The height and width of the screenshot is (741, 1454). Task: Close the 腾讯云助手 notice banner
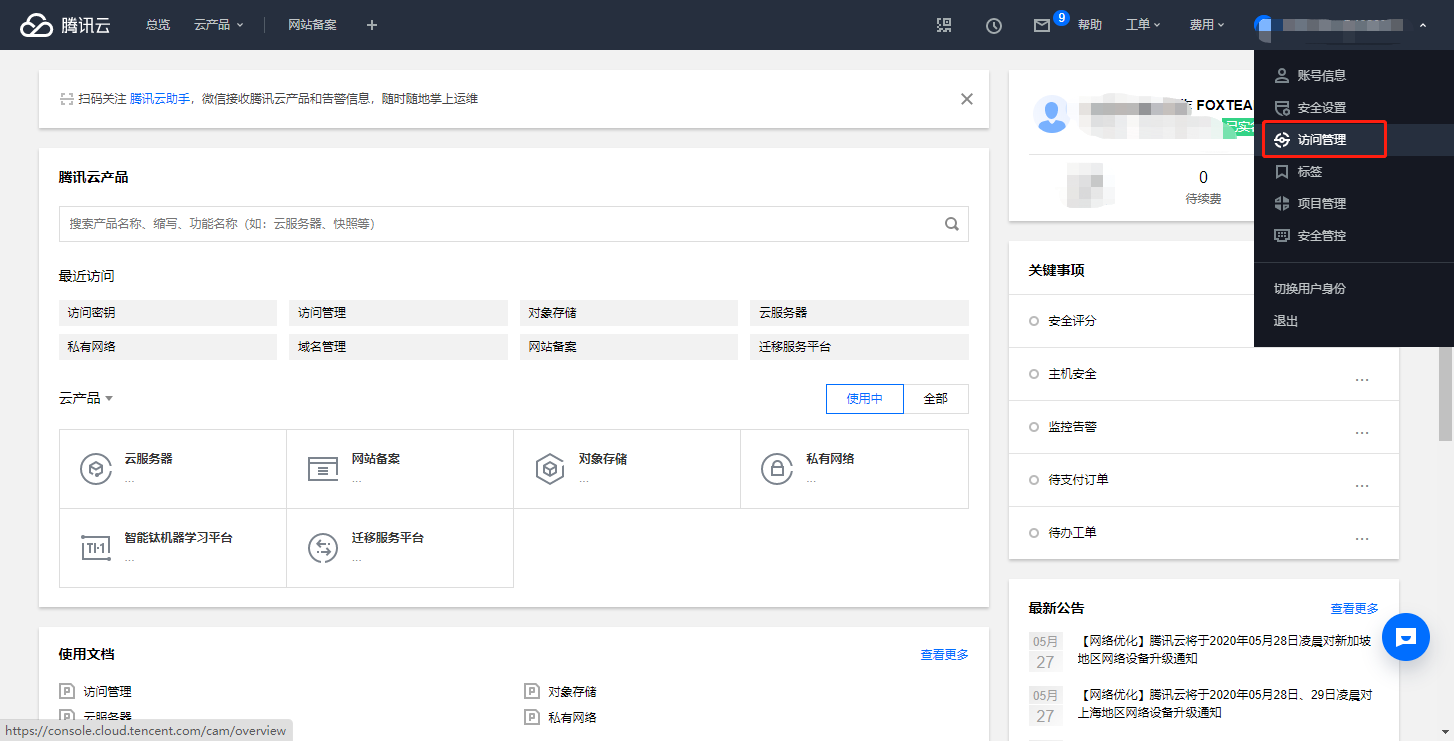(x=966, y=99)
